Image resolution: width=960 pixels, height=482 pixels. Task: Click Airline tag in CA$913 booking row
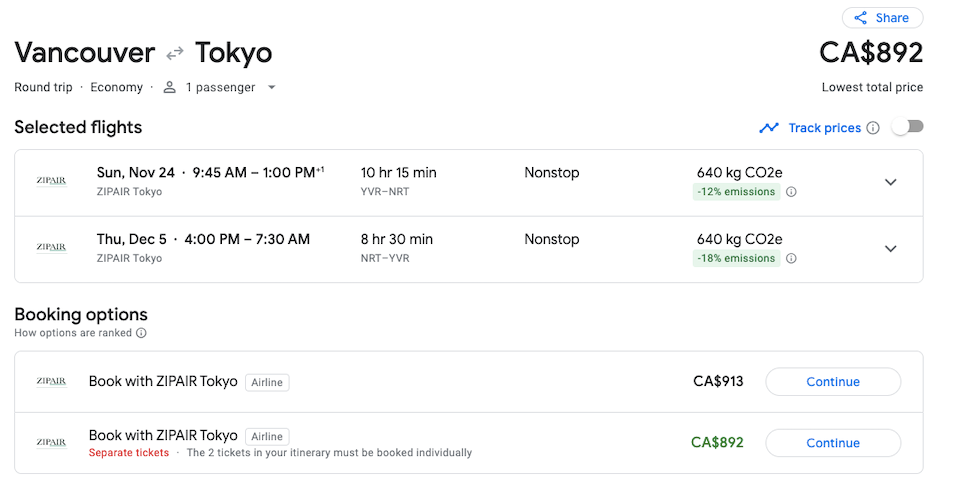click(x=267, y=382)
